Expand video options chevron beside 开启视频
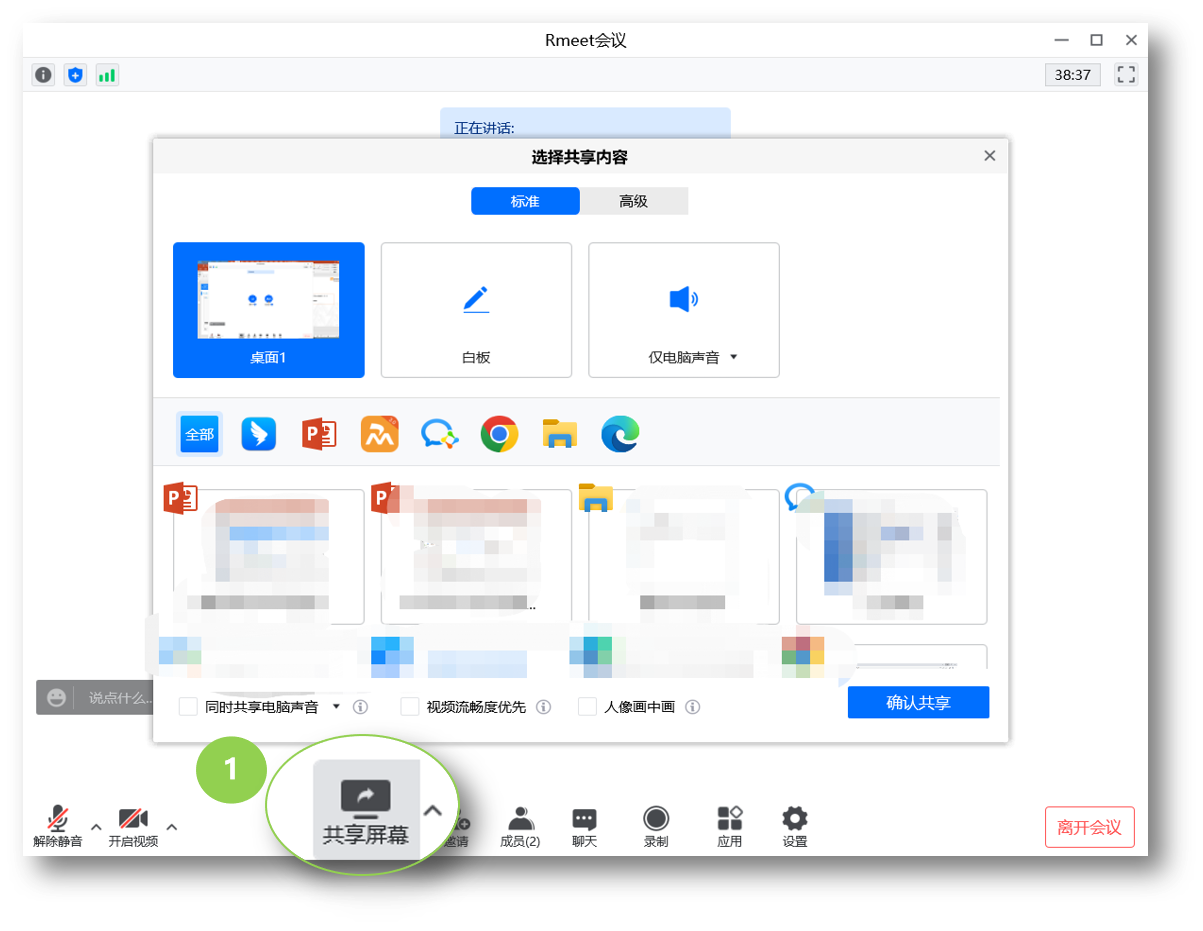This screenshot has width=1203, height=931. tap(172, 827)
